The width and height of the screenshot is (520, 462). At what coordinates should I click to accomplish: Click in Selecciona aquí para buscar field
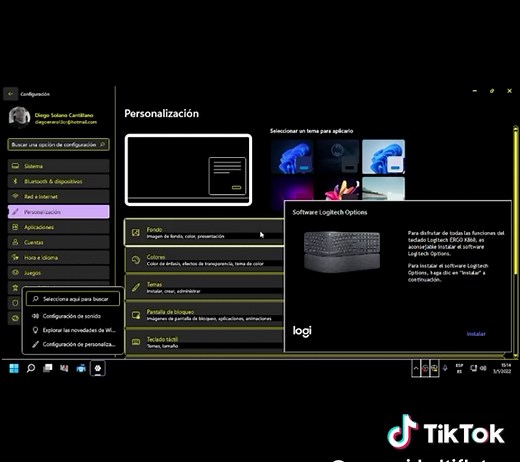click(x=73, y=299)
